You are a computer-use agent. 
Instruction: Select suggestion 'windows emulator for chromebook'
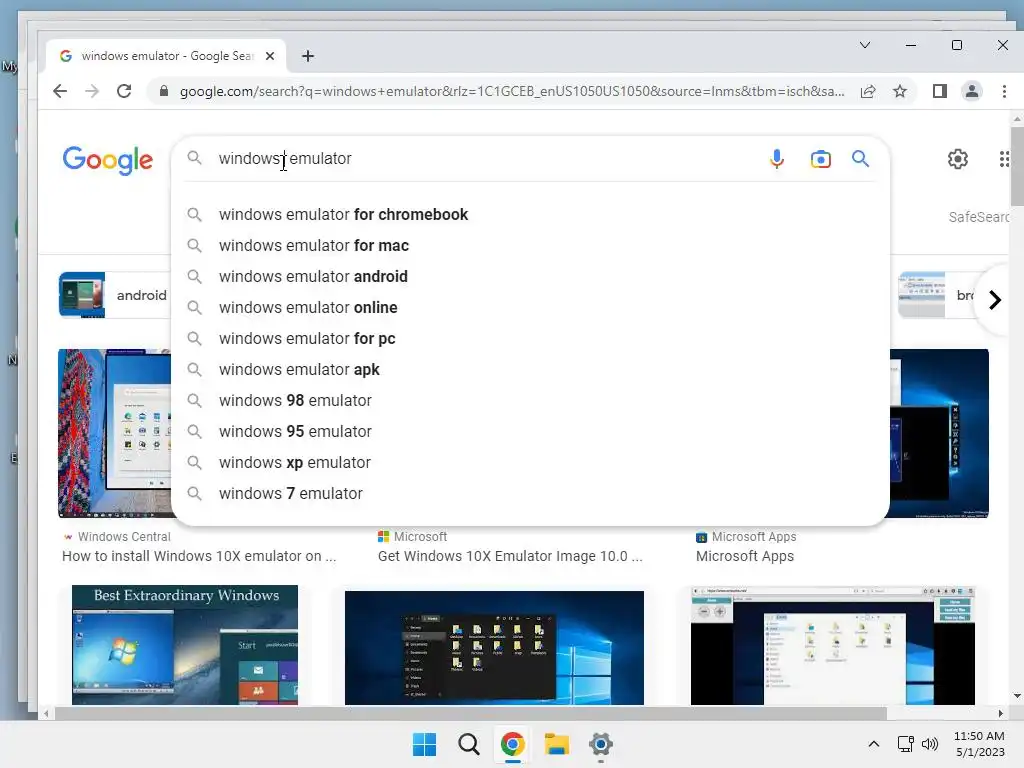tap(530, 214)
